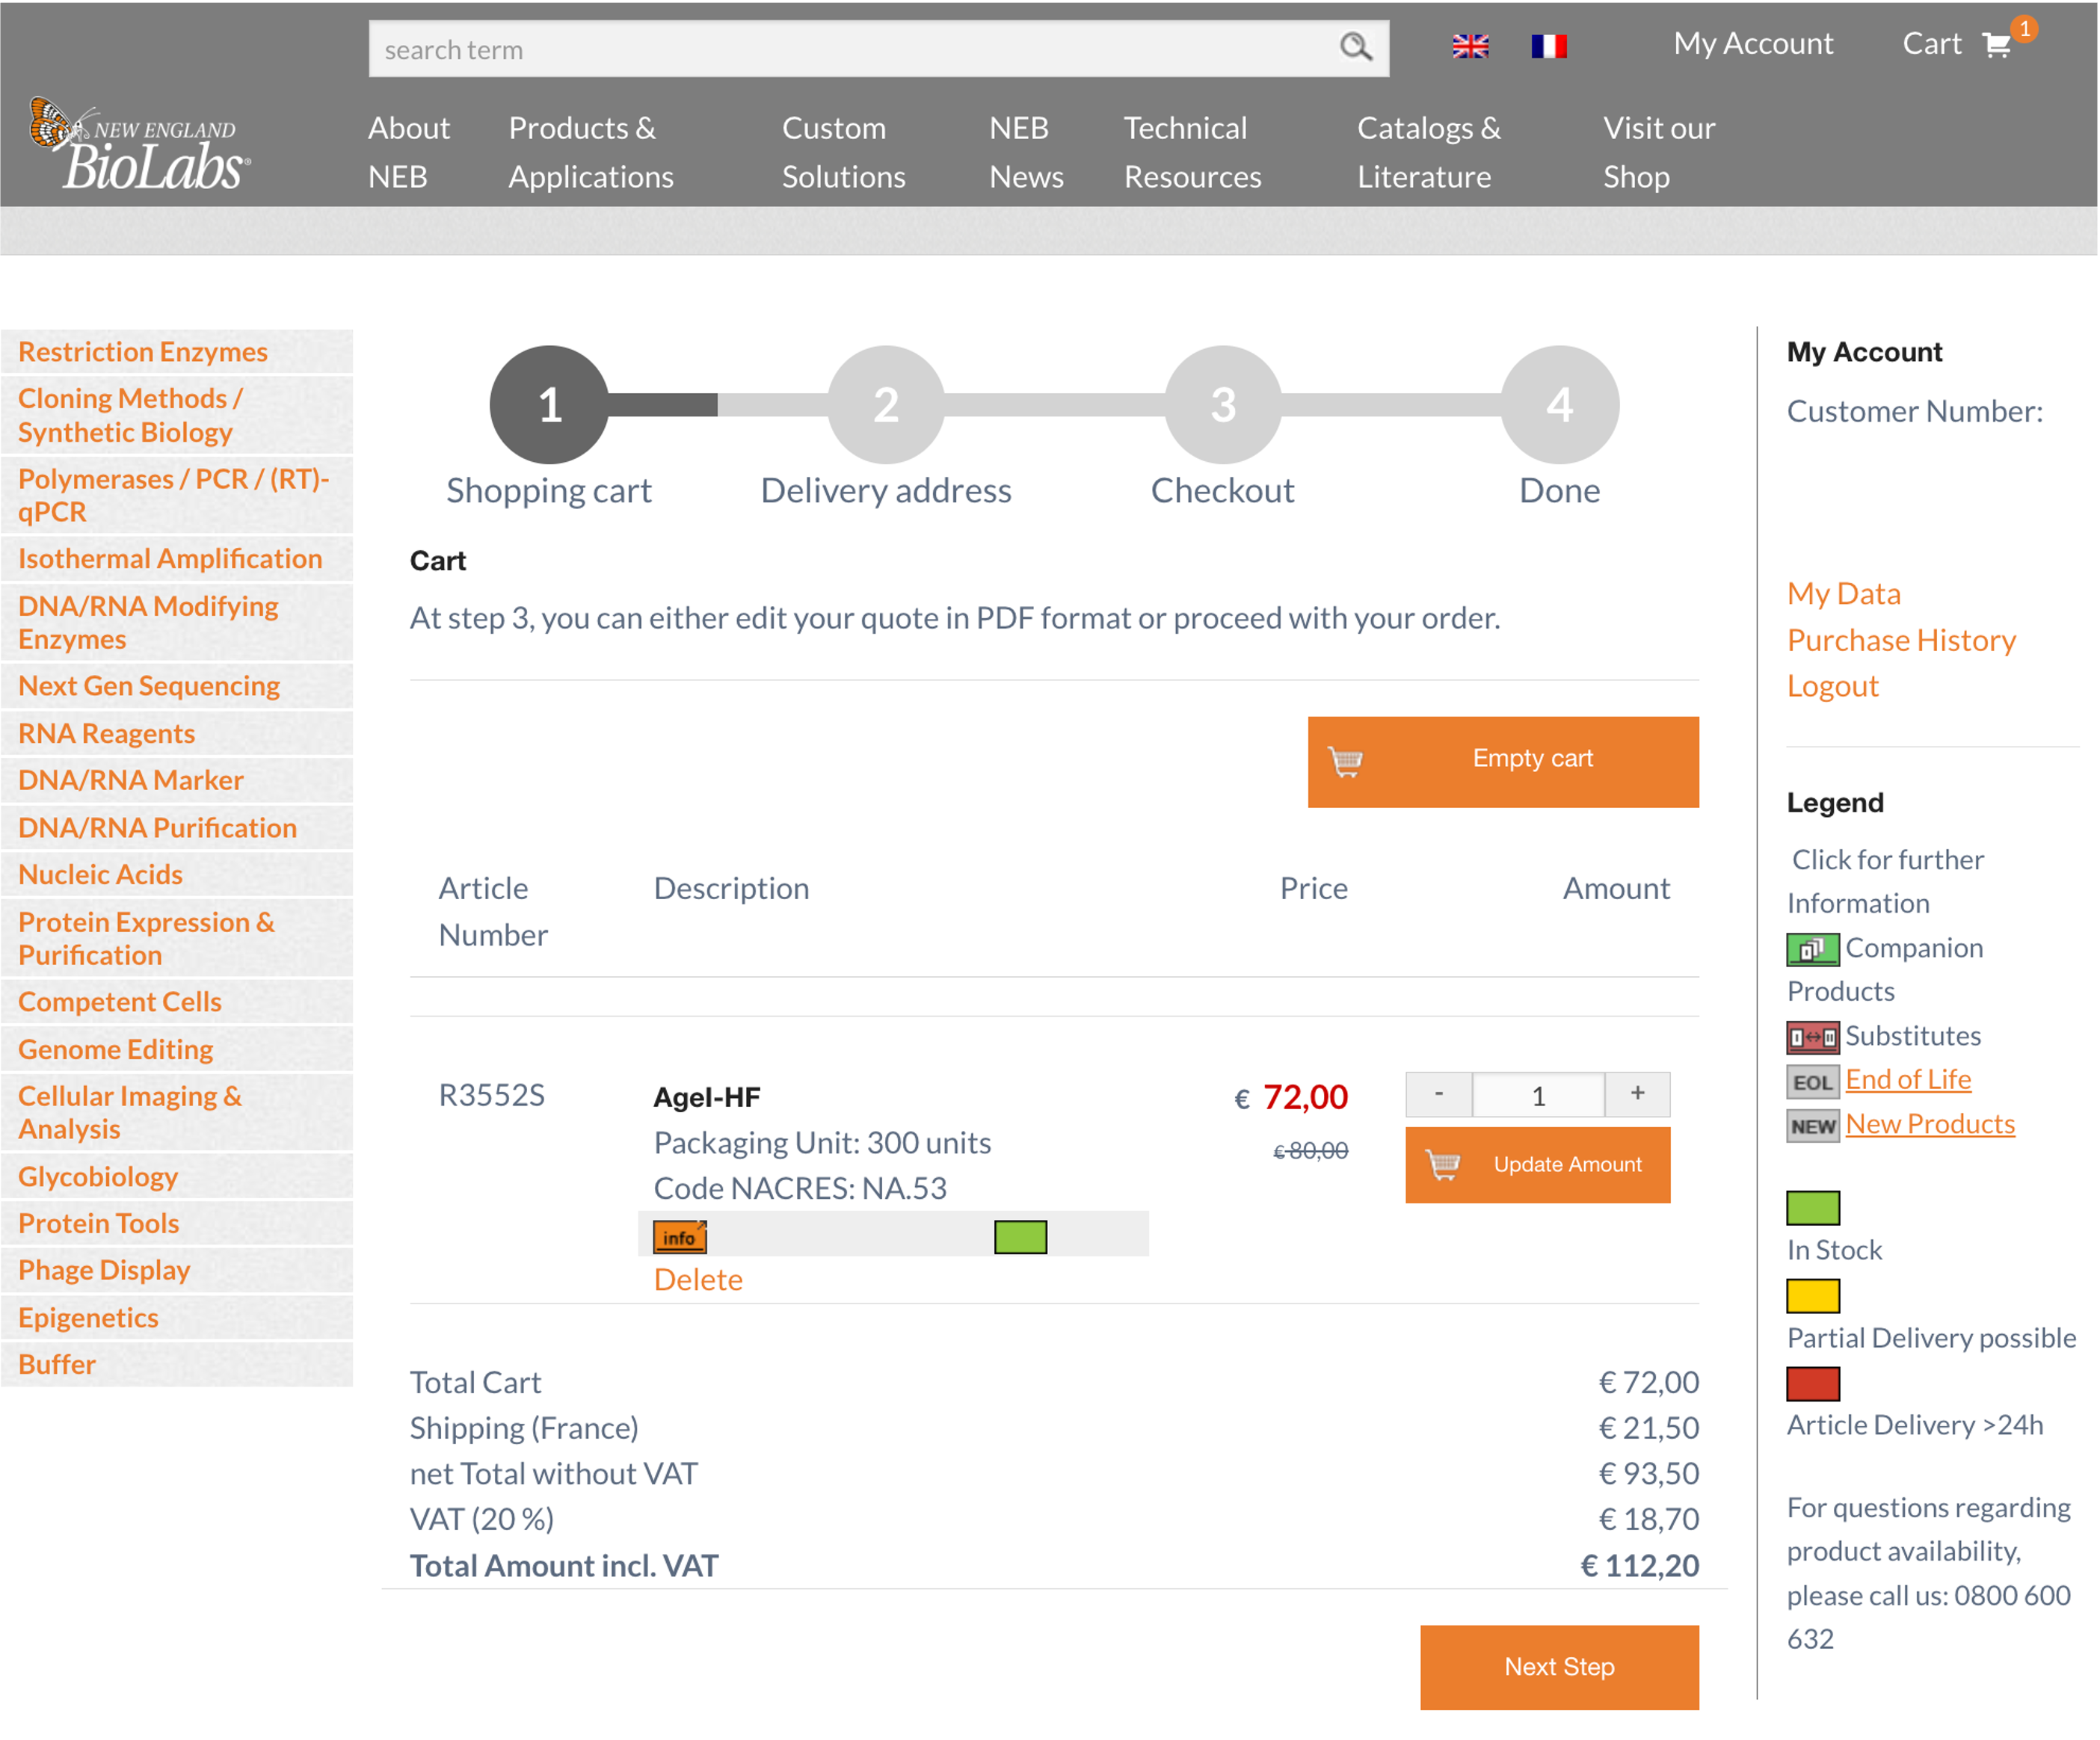Open Cloning Methods / Synthetic Biology category
The image size is (2100, 1740).
click(177, 415)
